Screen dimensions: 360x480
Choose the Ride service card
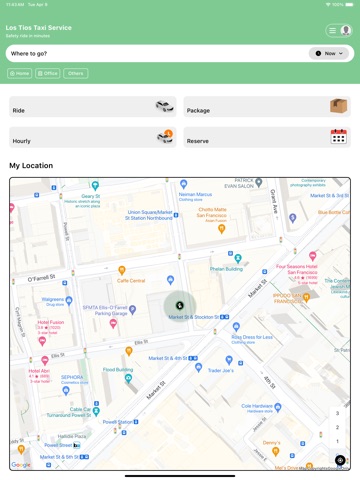point(93,107)
